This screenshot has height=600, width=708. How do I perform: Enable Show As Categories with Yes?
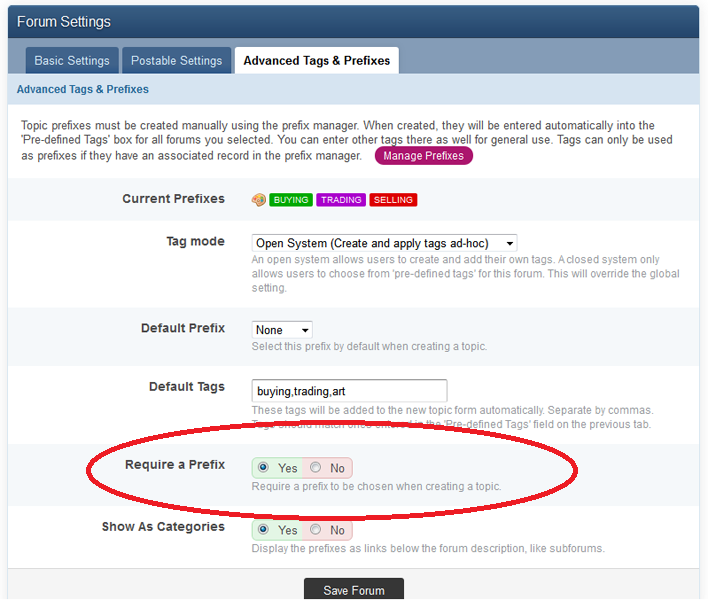click(264, 530)
